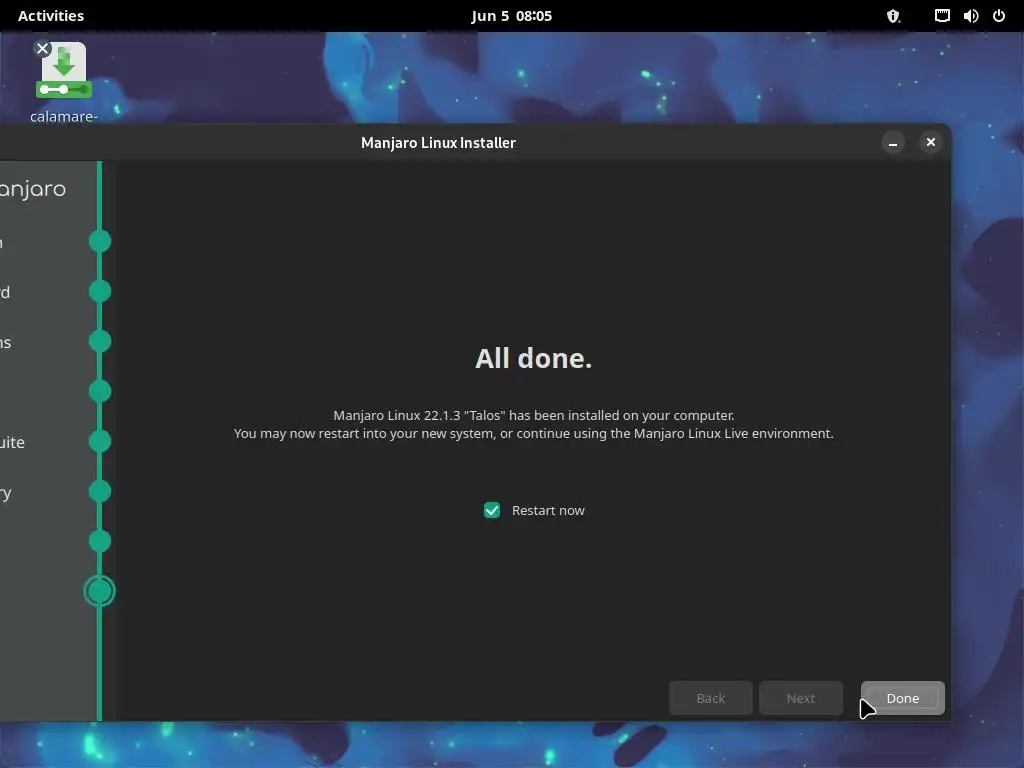Open the calamares installer desktop icon
Image resolution: width=1024 pixels, height=768 pixels.
point(63,83)
